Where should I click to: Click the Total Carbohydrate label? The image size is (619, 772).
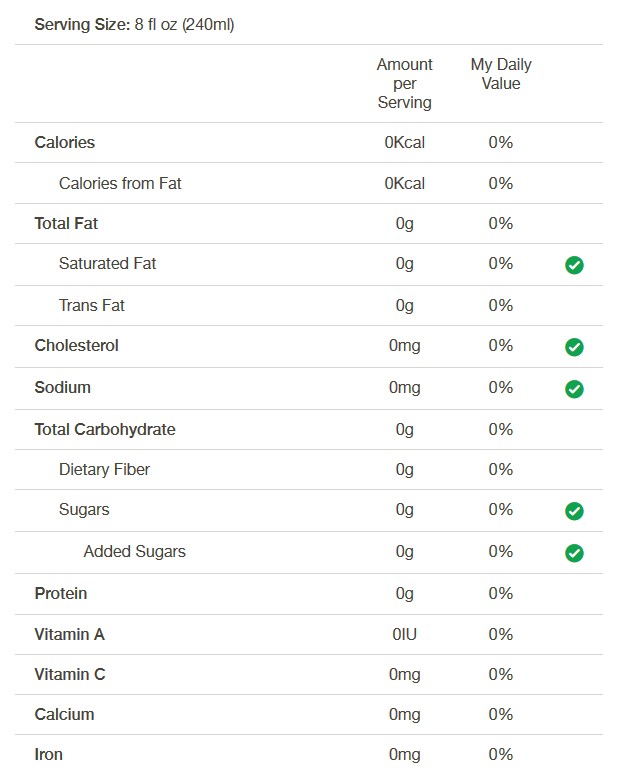[105, 429]
